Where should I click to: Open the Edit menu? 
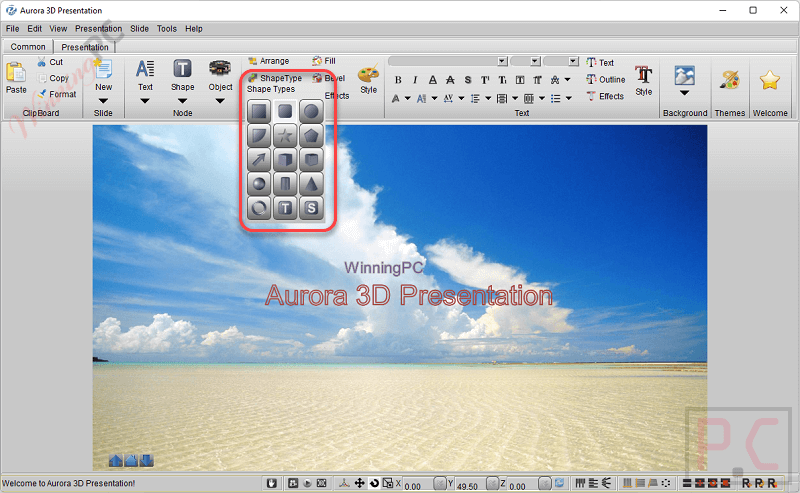35,29
